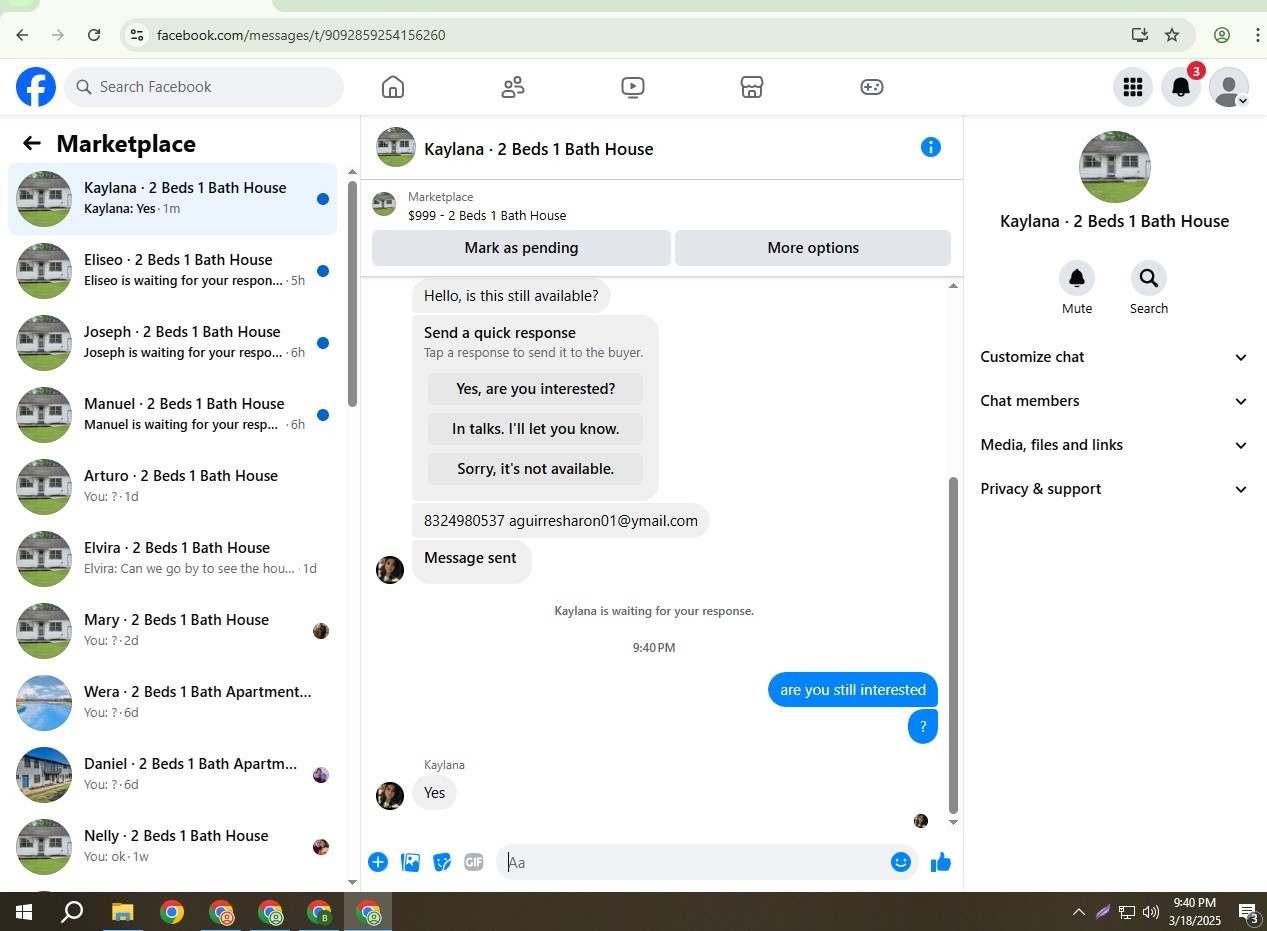Open Windows taskbar search
Viewport: 1267px width, 931px height.
point(72,912)
